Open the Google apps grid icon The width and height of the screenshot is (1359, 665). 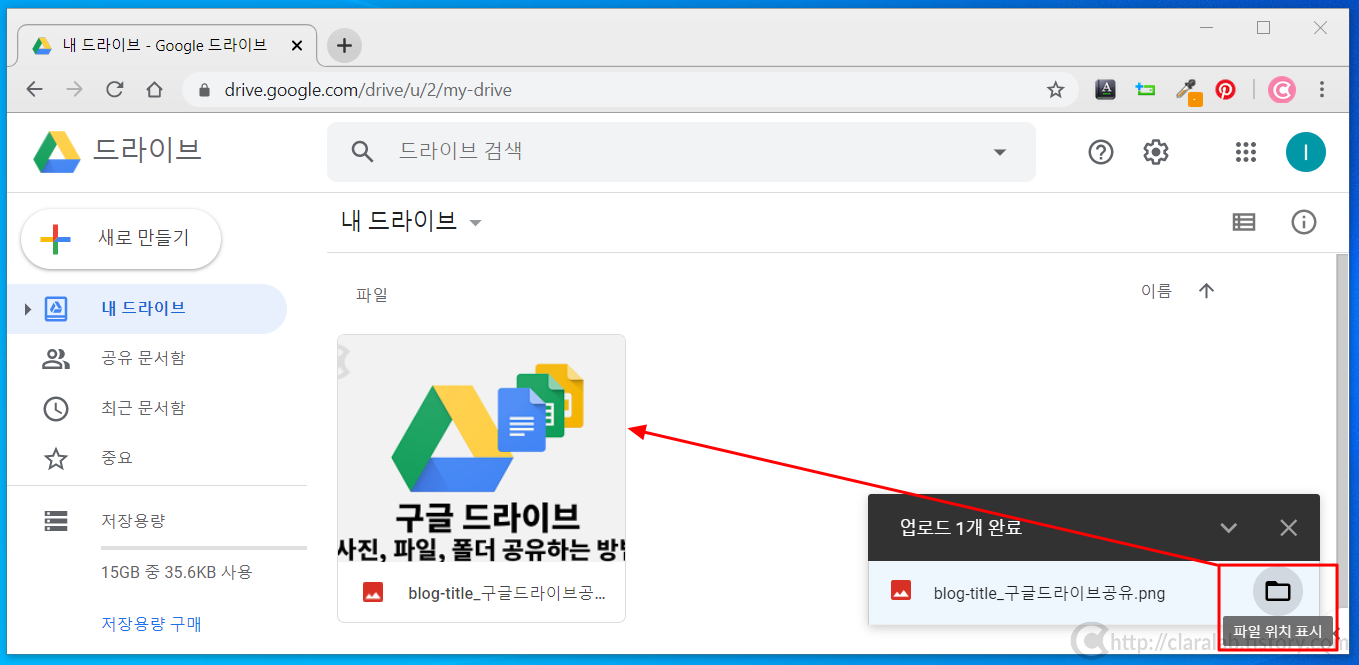click(x=1245, y=152)
